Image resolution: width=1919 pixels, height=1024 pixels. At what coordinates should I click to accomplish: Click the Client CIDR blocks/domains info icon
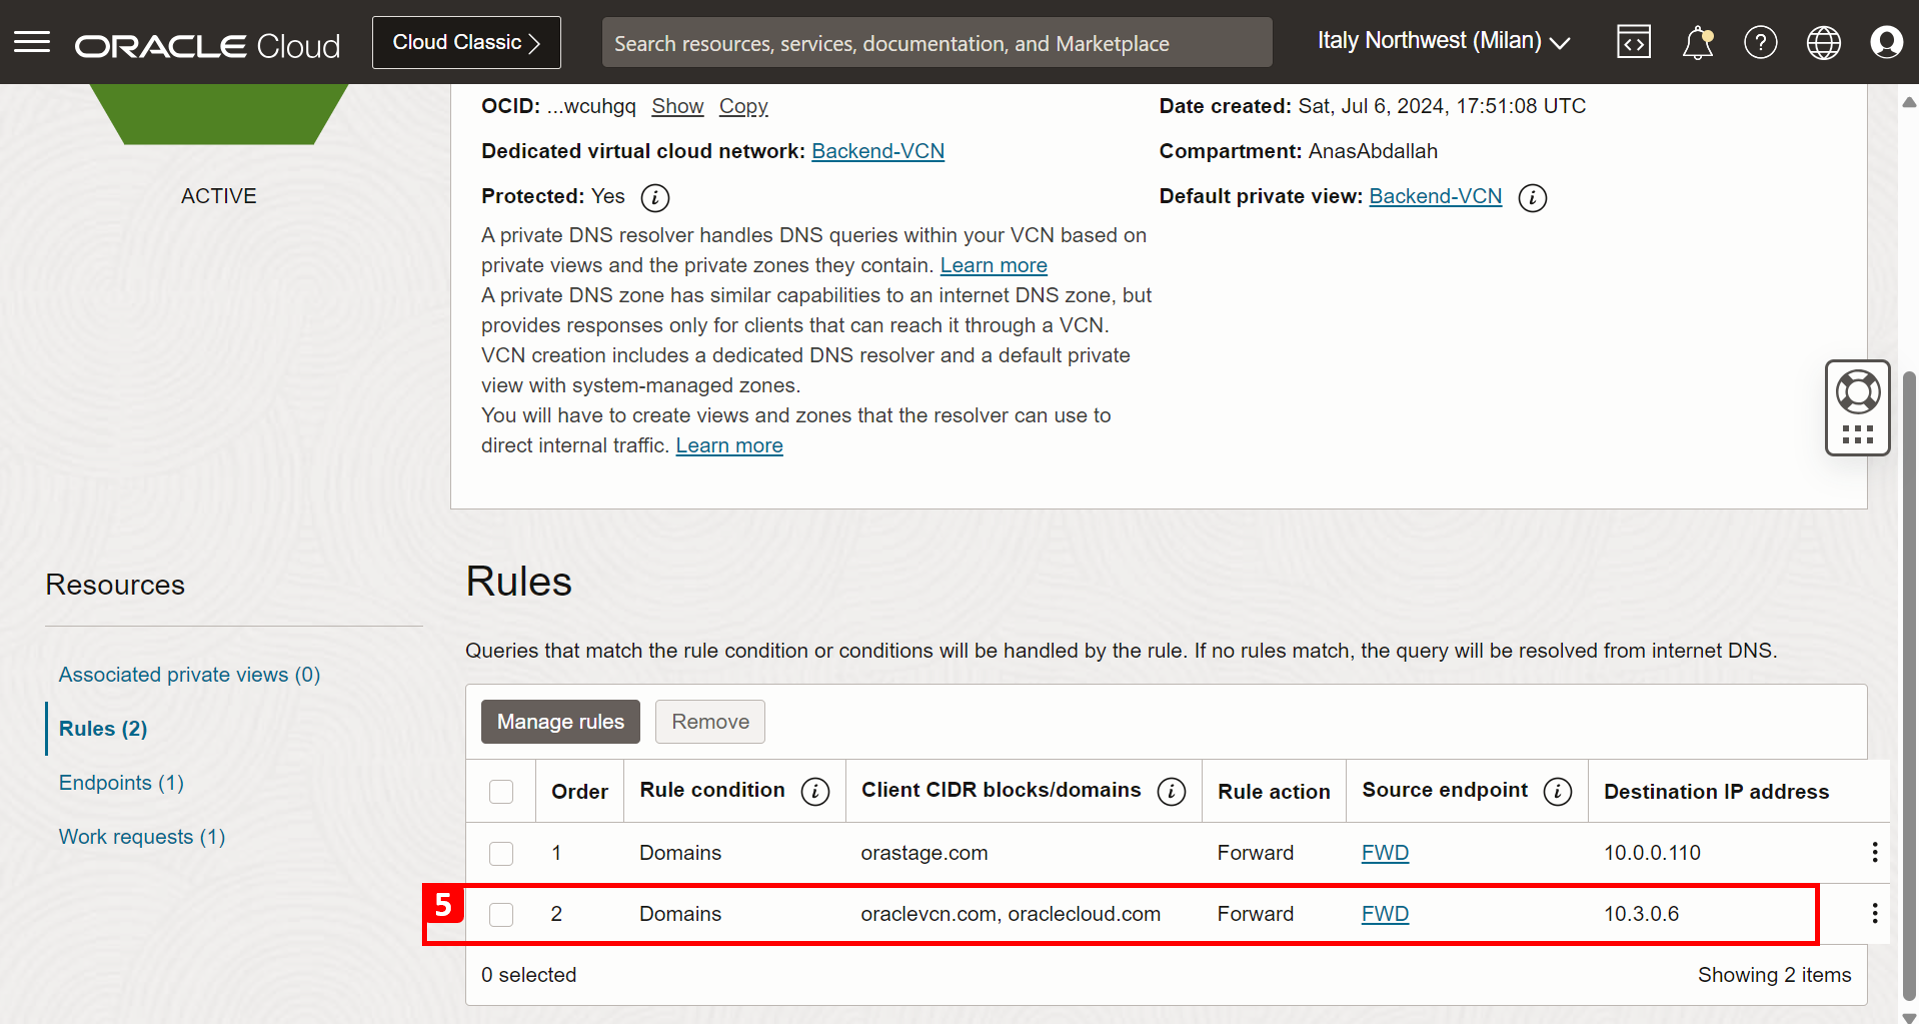coord(1172,792)
